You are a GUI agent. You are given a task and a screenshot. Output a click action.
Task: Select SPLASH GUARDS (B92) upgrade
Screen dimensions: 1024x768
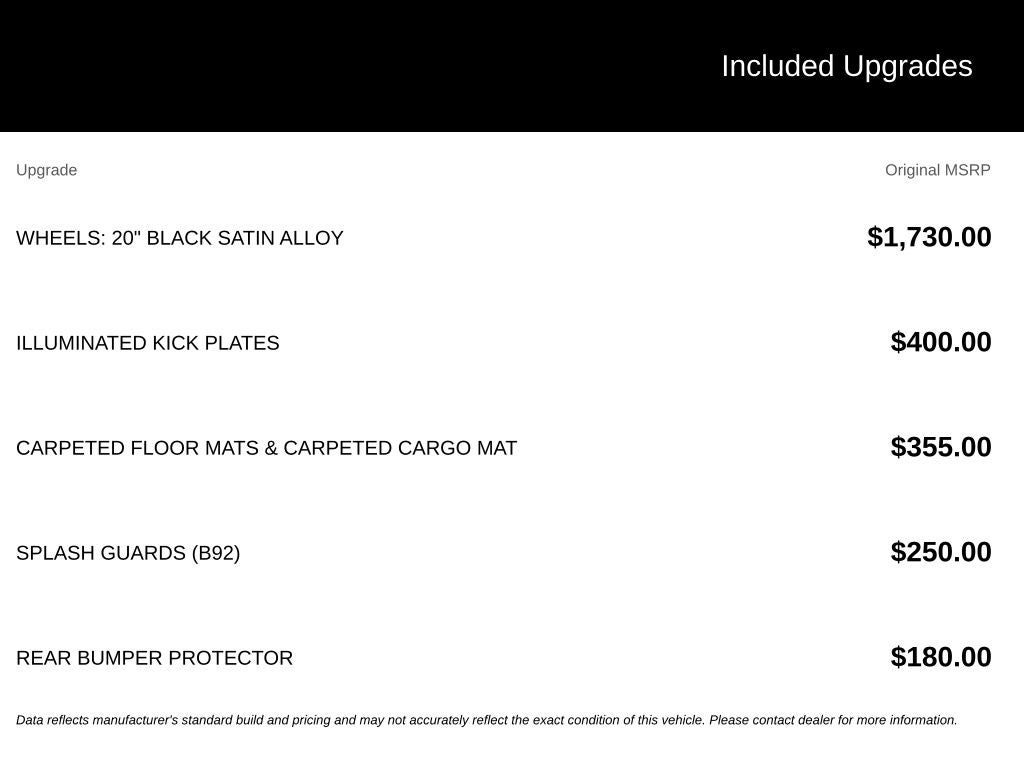128,553
